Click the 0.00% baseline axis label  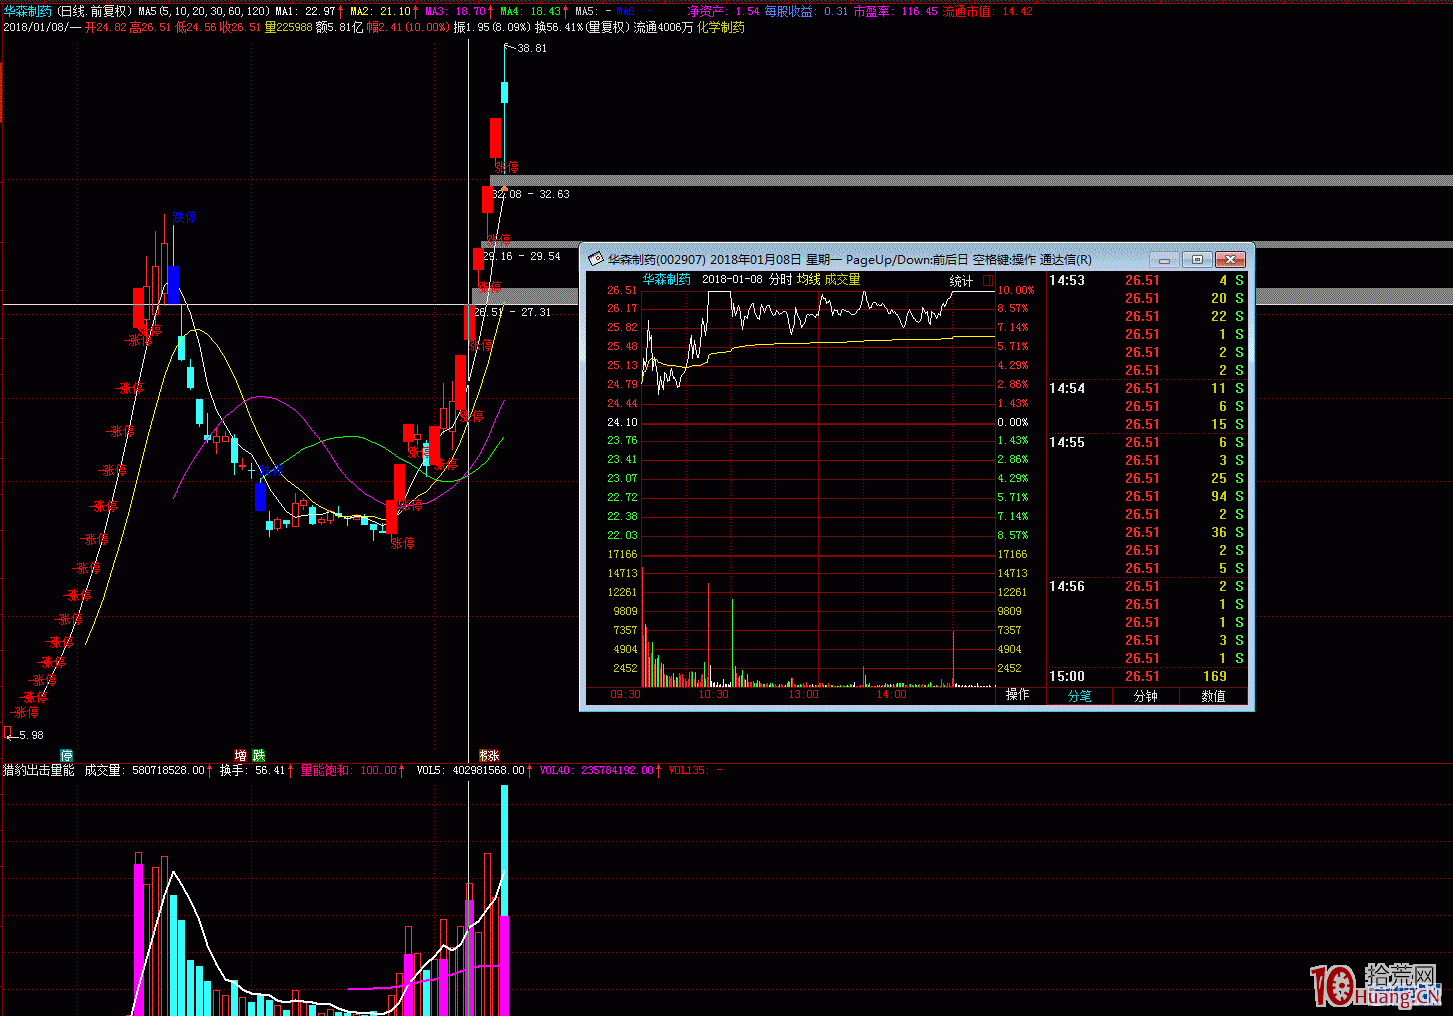(1013, 422)
